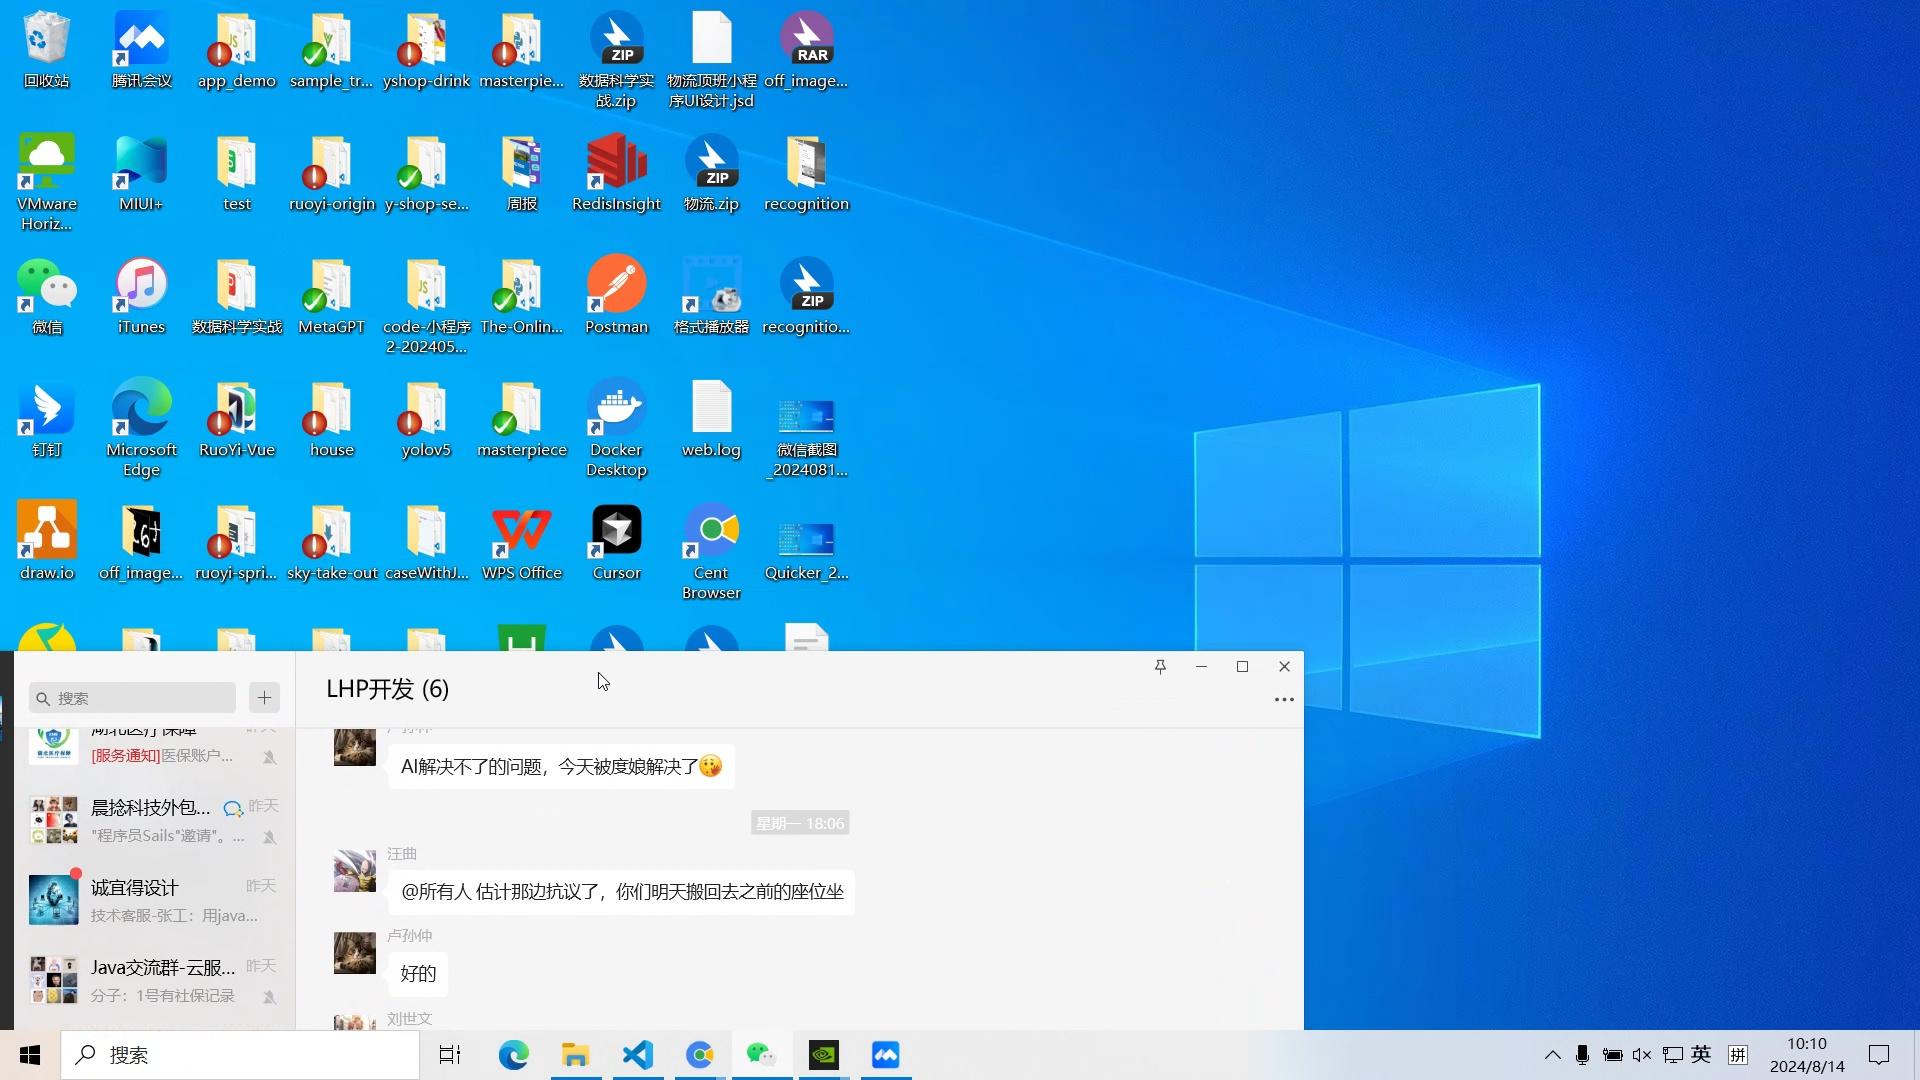Click the plus button beside WeChat search
Screen dimensions: 1920x1080
[x=264, y=698]
